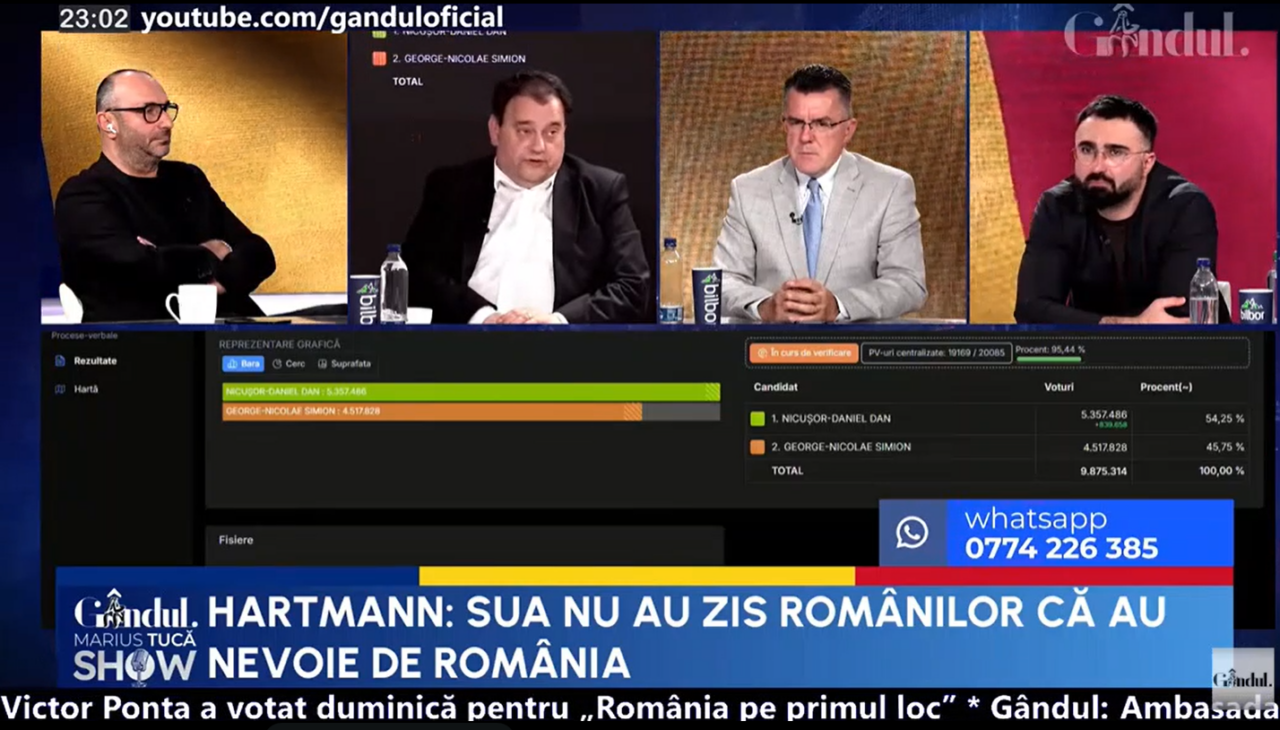Click the Marius Tucă Show logo

[x=136, y=640]
